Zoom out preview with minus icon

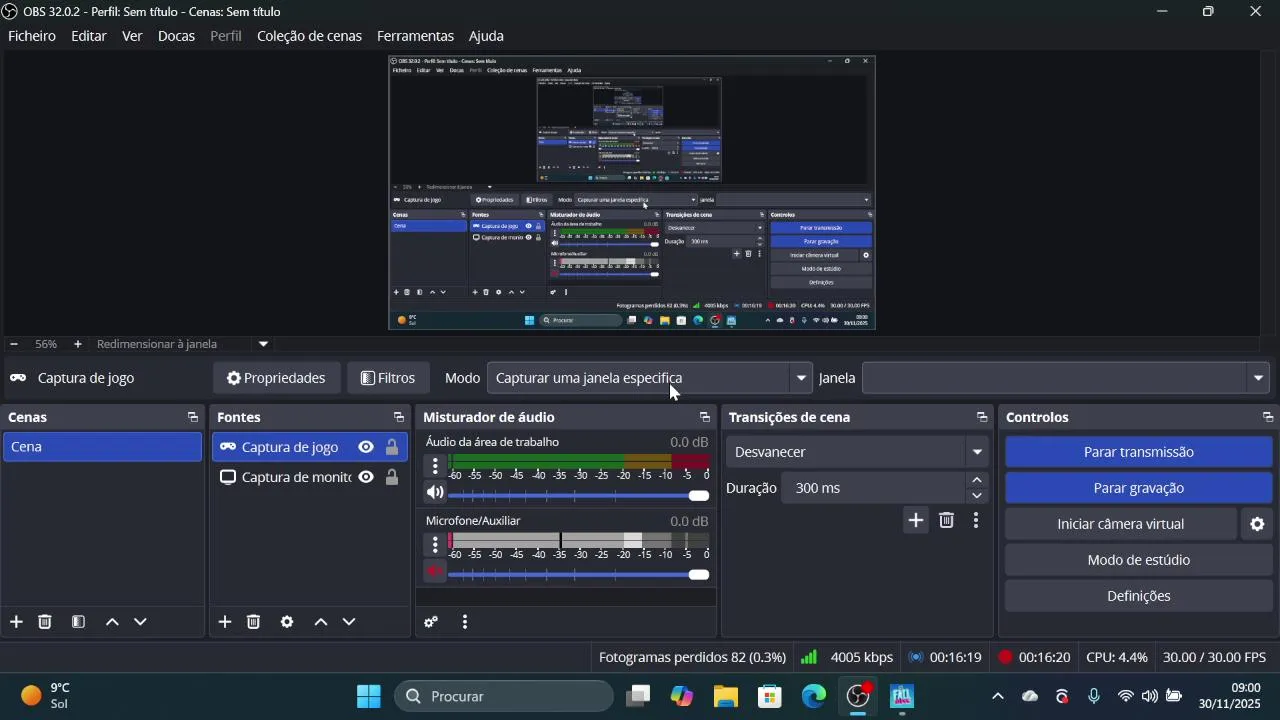pos(14,344)
